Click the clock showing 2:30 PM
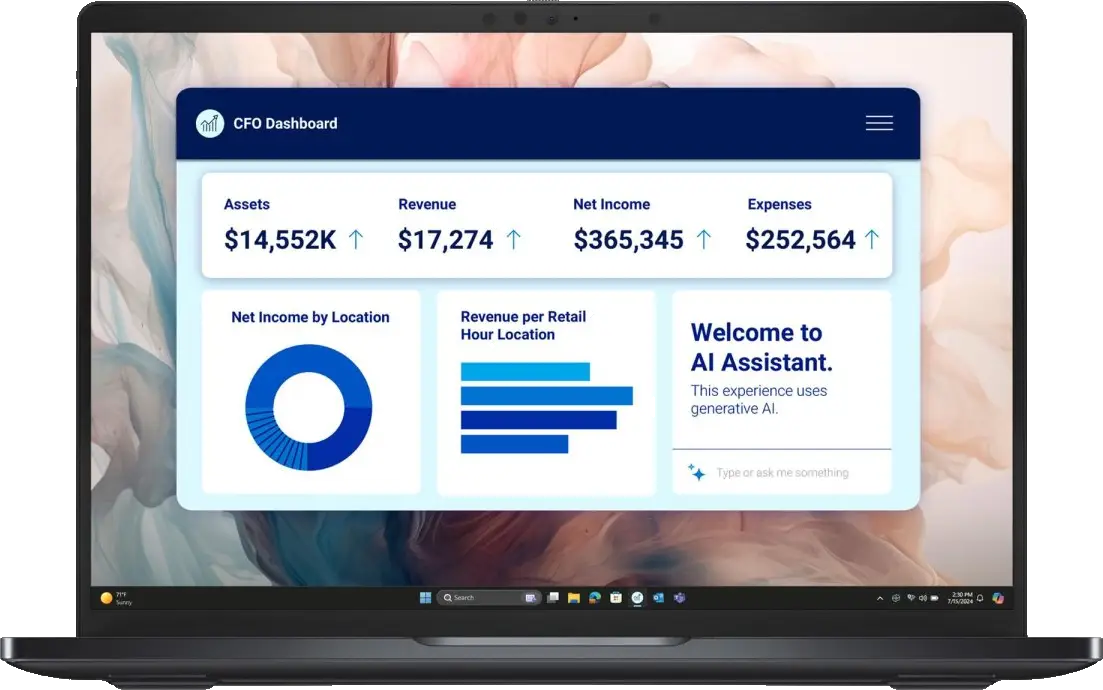Screen dimensions: 1103x690 coord(962,598)
